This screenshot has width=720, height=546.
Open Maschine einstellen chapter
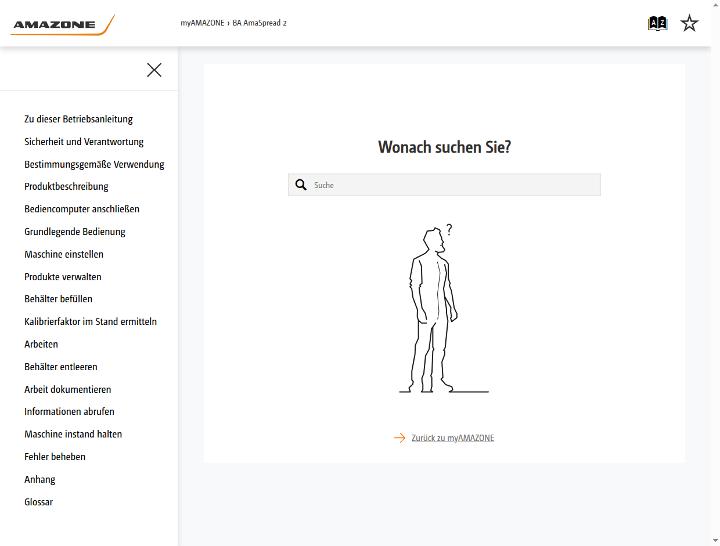coord(64,254)
